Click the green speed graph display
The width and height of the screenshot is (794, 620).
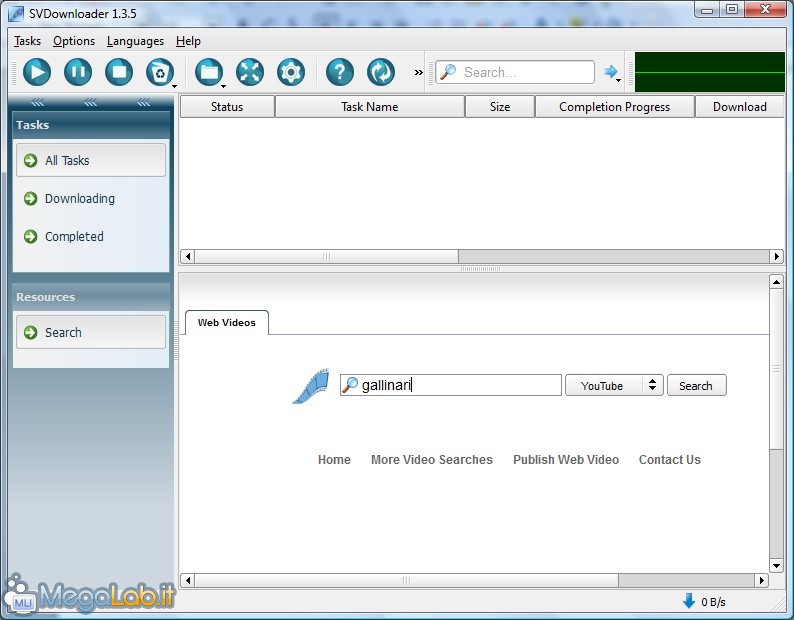pyautogui.click(x=709, y=72)
